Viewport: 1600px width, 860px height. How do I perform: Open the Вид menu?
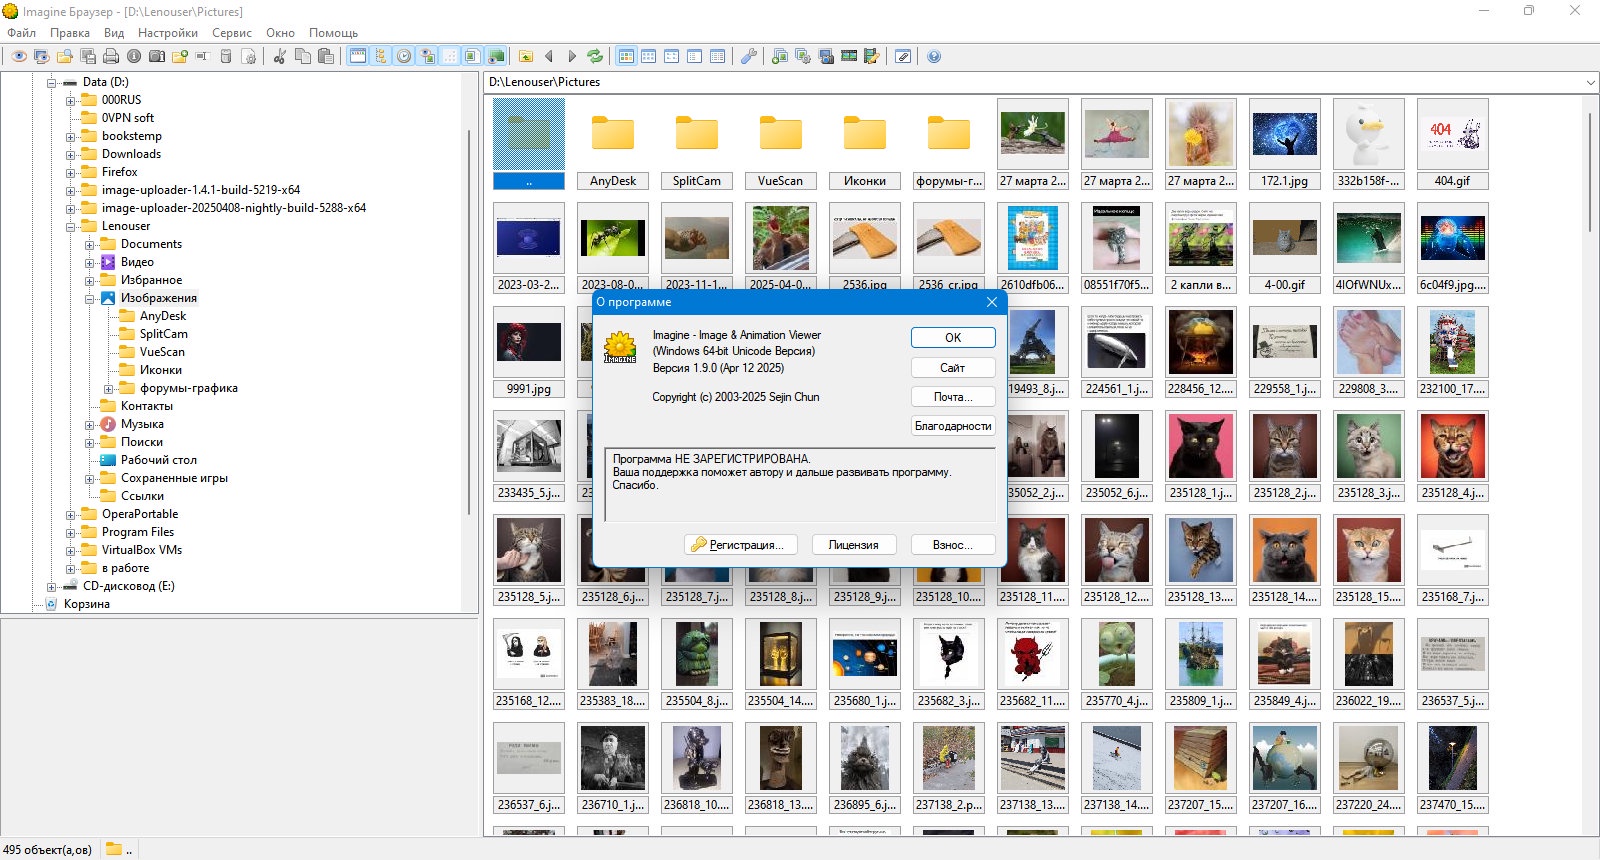pyautogui.click(x=114, y=33)
